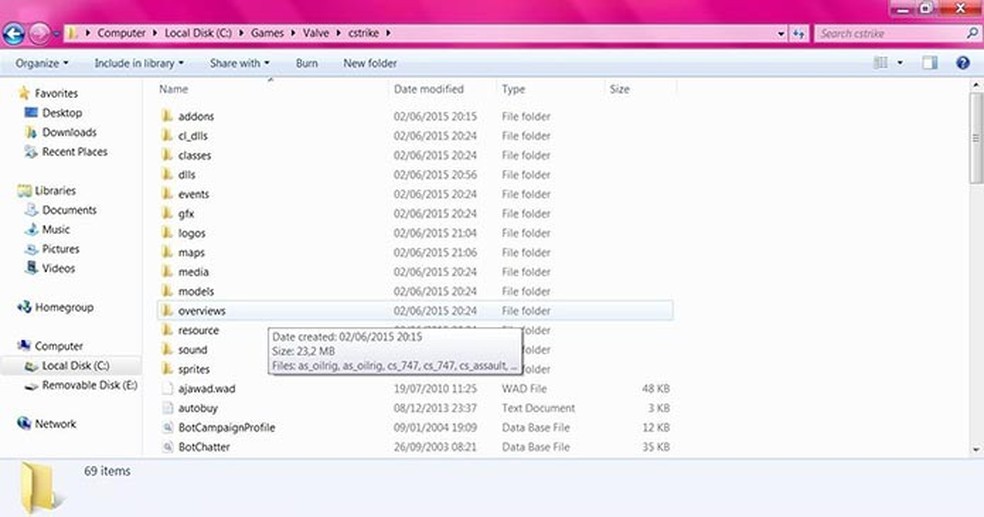This screenshot has width=984, height=517.
Task: Open recent pages dropdown near Forward button
Action: tap(56, 34)
